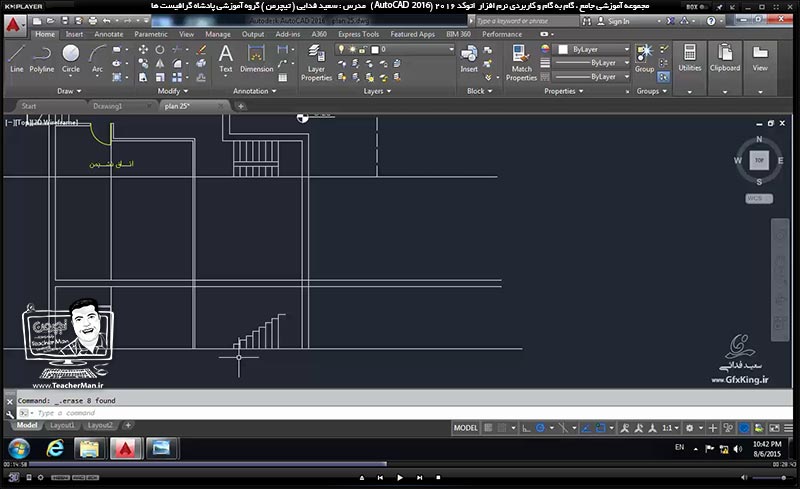Screen dimensions: 800x489
Task: Open annotation scale 1:1 dropdown
Action: coord(670,428)
